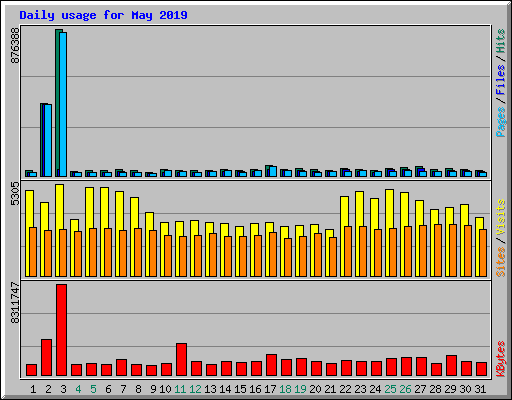Click green weekend day label 18
Screen dimensions: 512x400
click(x=285, y=389)
